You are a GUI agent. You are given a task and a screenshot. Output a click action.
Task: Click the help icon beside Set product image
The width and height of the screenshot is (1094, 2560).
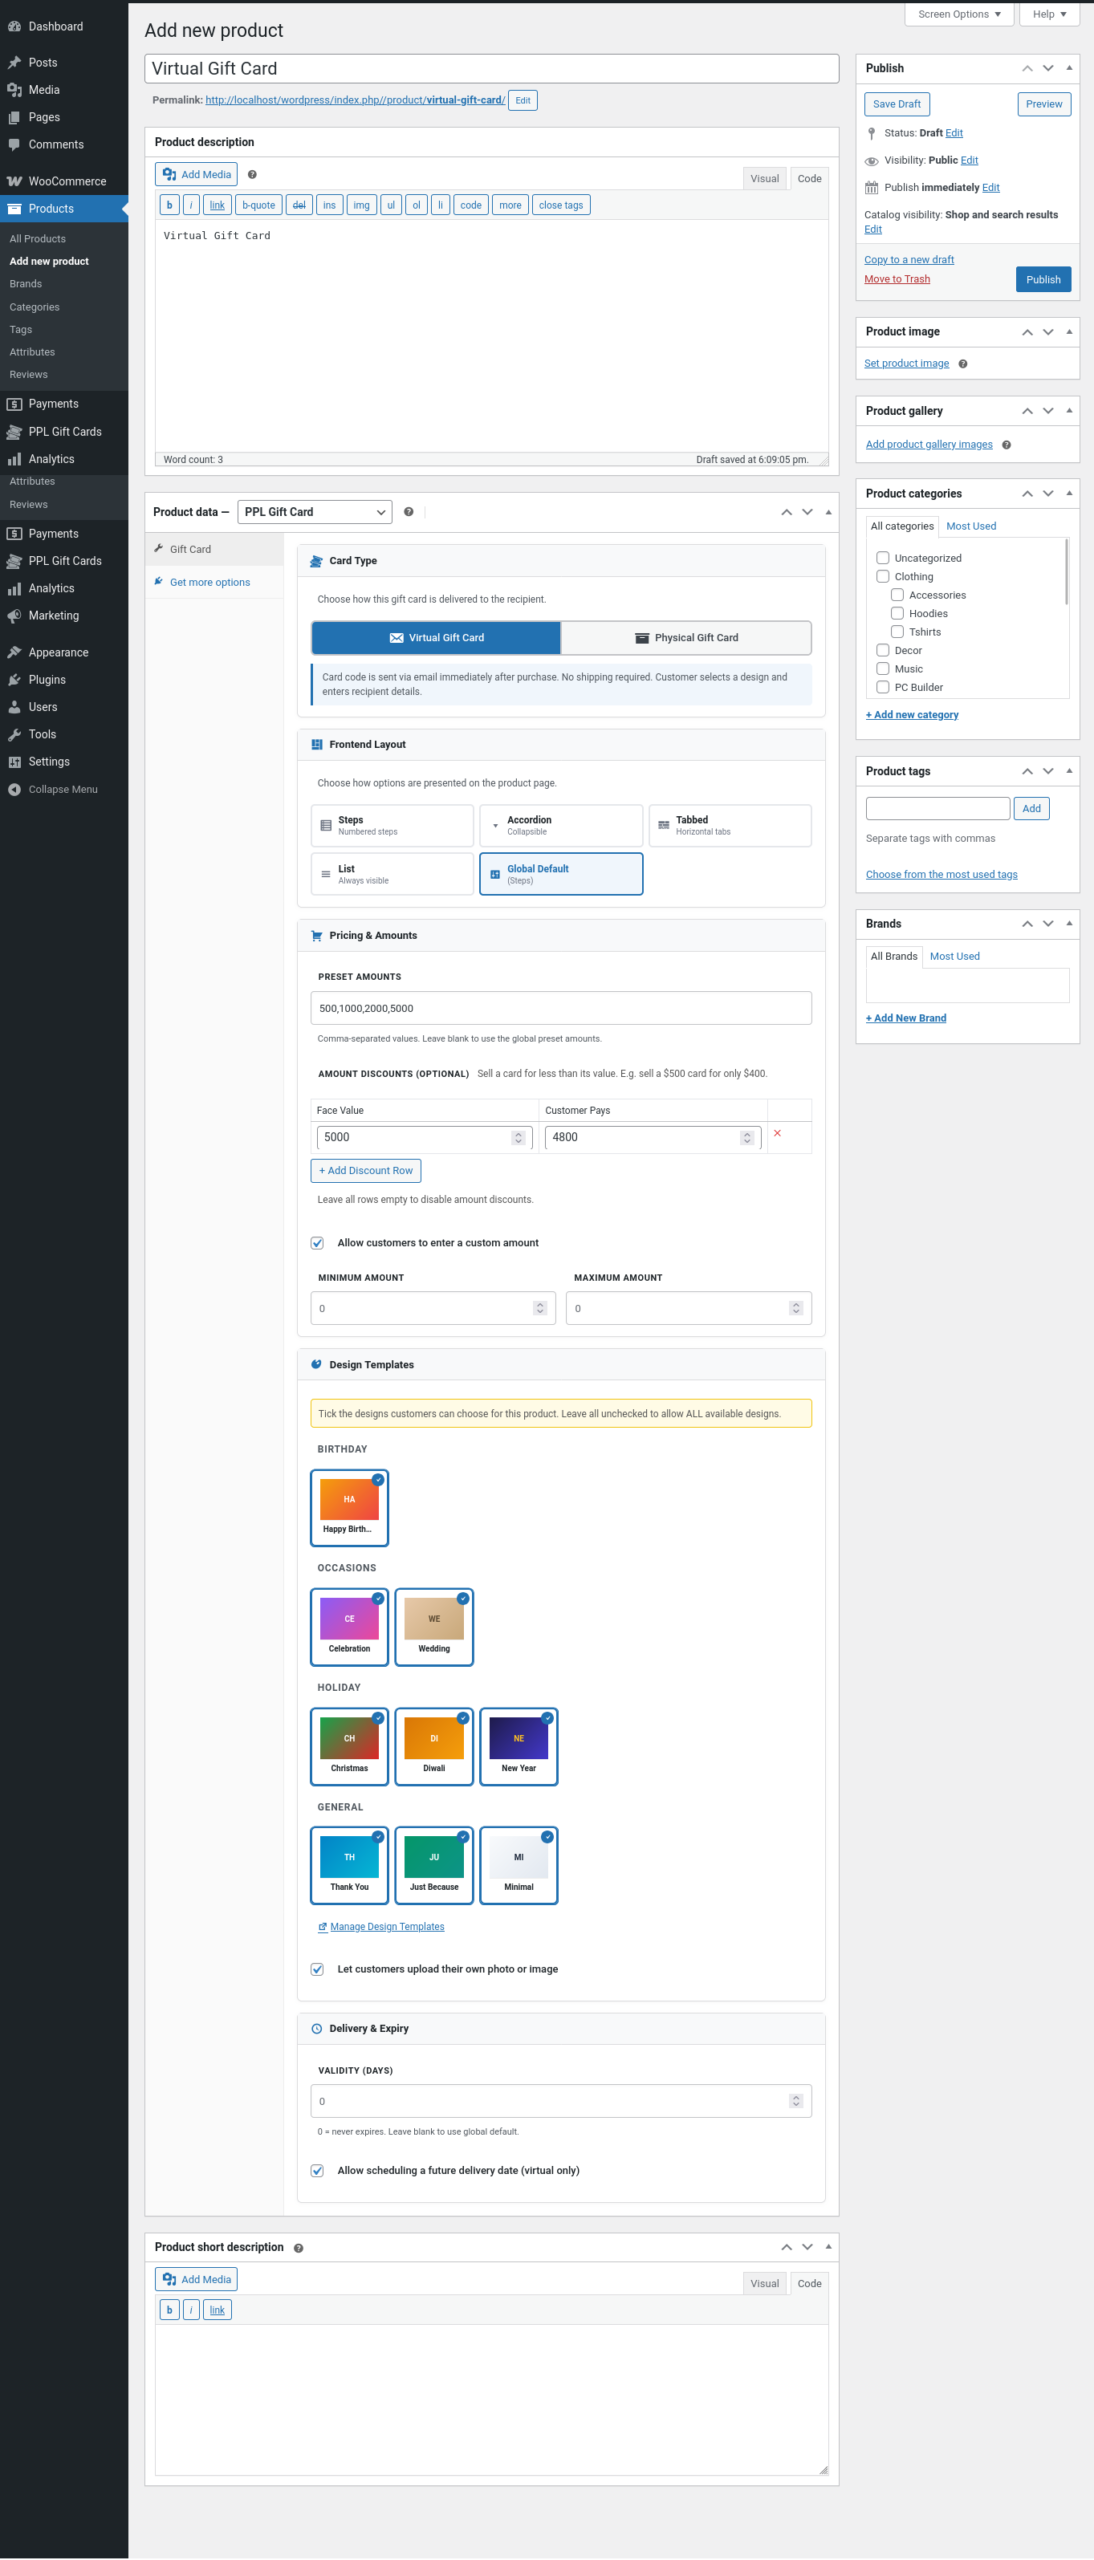(962, 364)
